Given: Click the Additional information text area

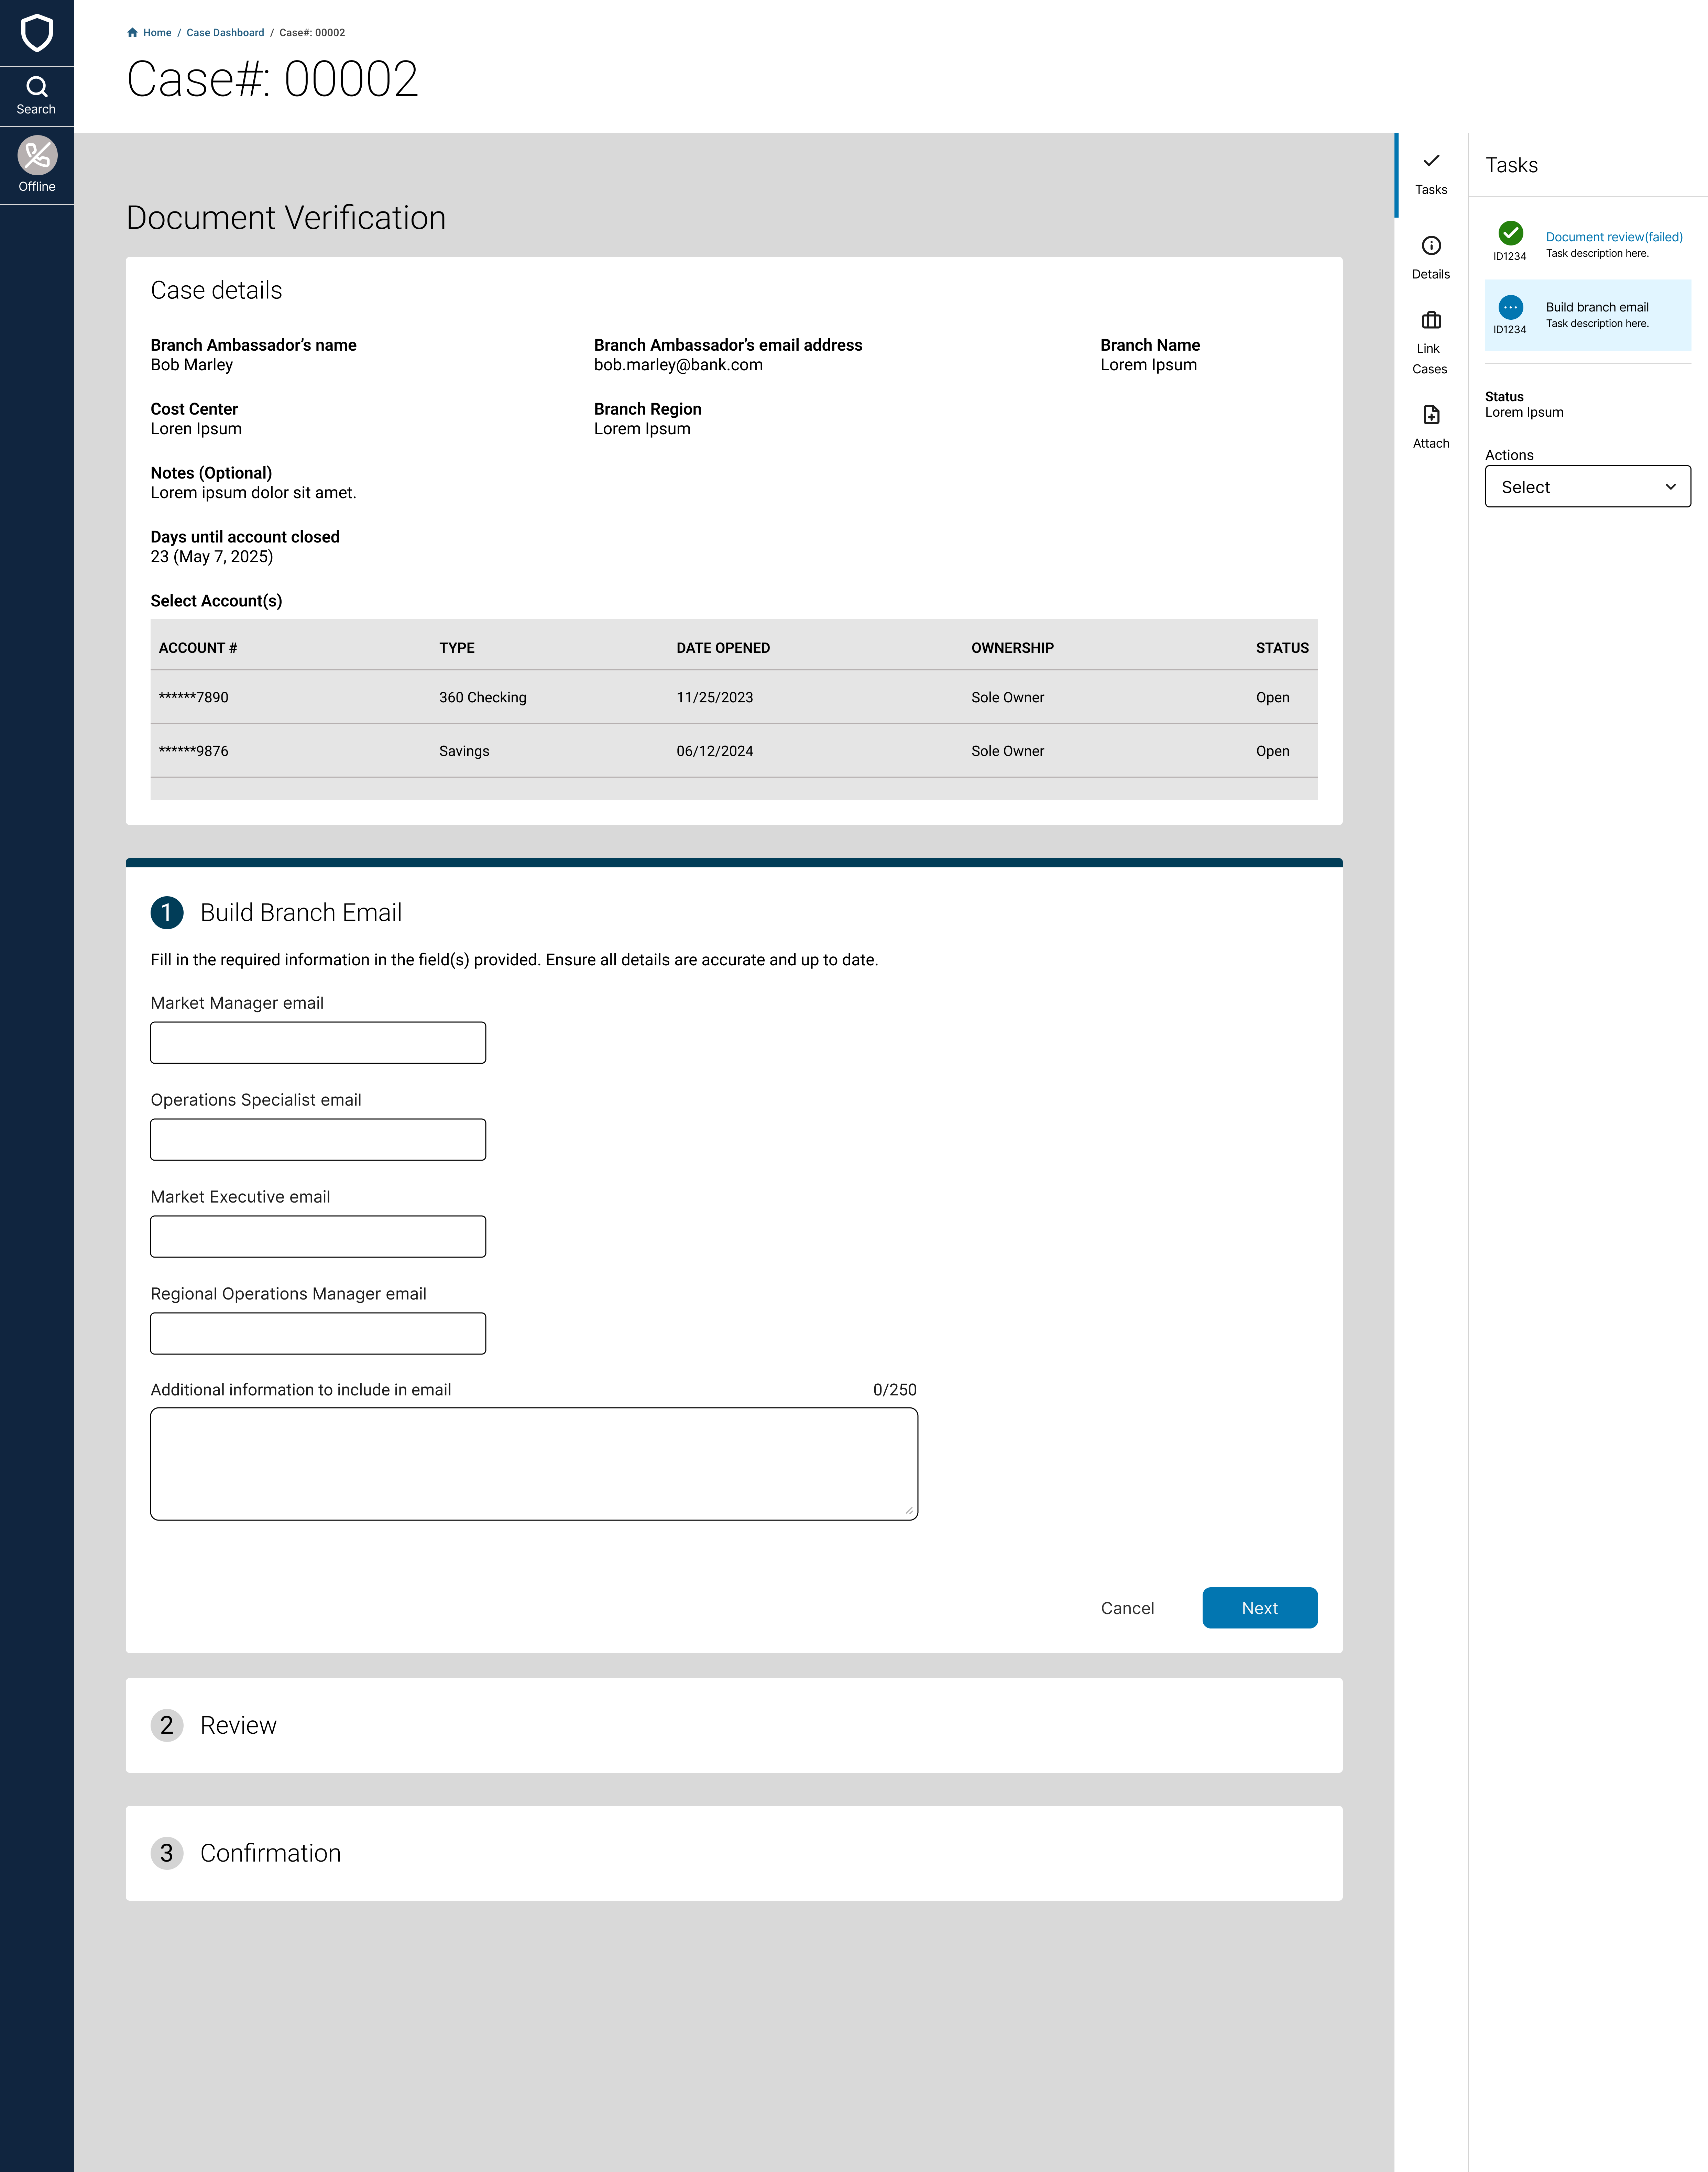Looking at the screenshot, I should pyautogui.click(x=534, y=1464).
